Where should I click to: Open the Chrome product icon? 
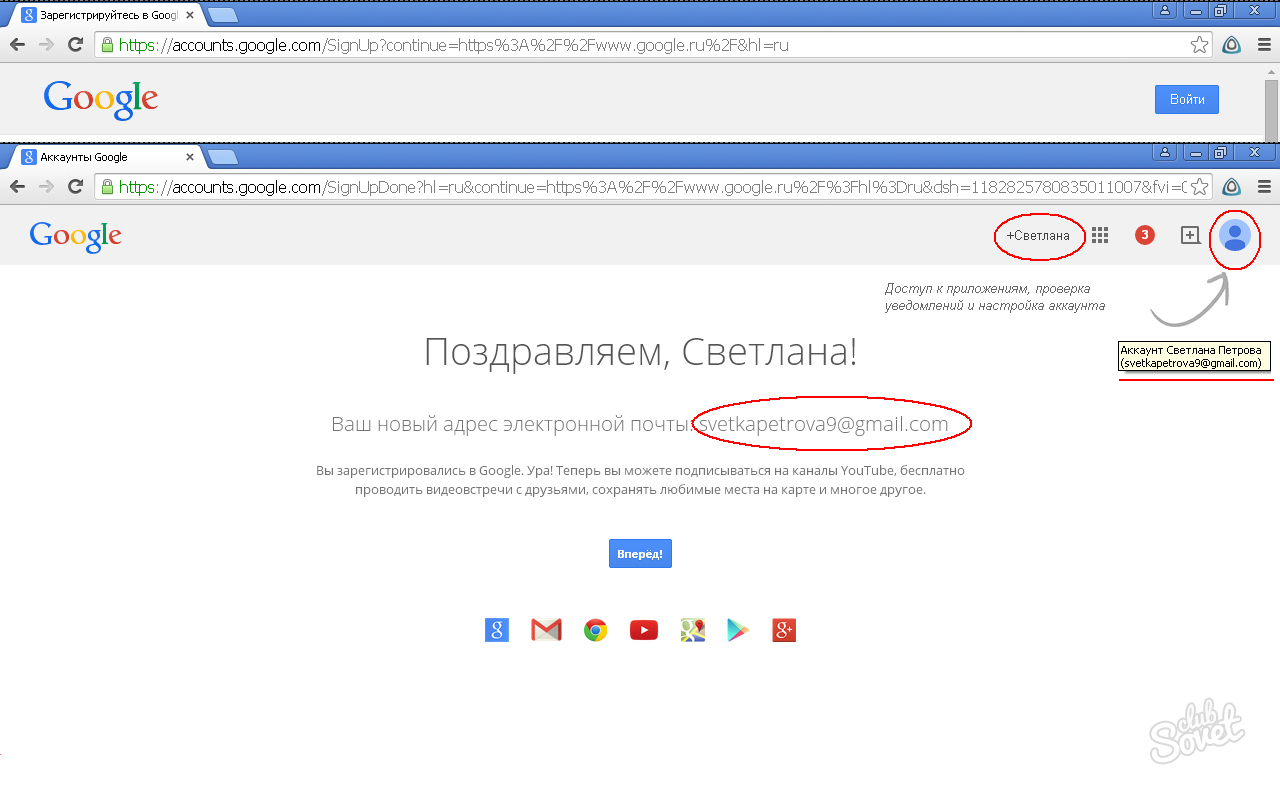tap(596, 630)
